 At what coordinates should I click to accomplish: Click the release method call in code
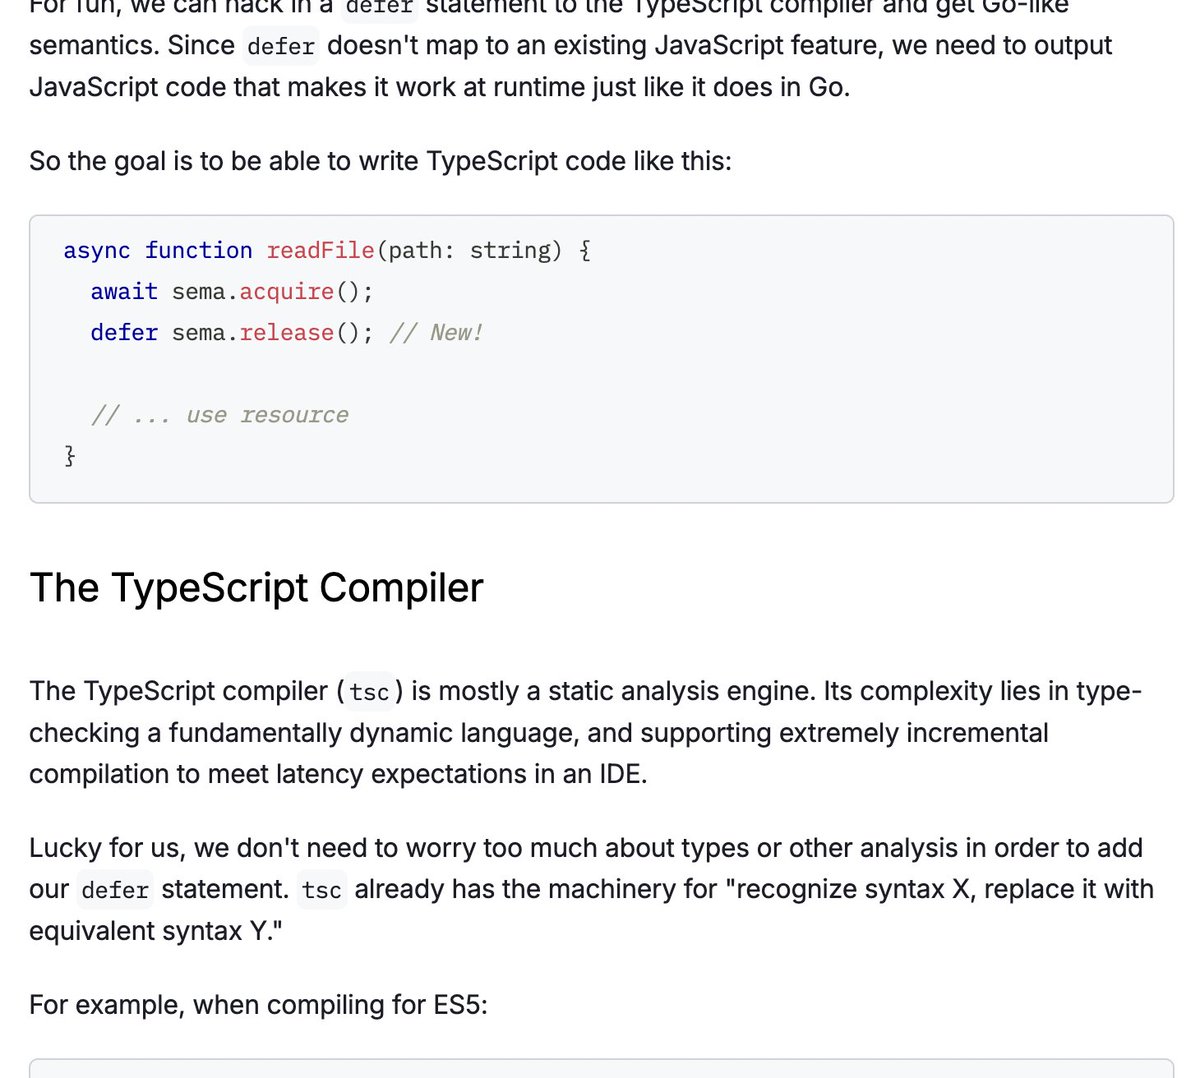[286, 332]
